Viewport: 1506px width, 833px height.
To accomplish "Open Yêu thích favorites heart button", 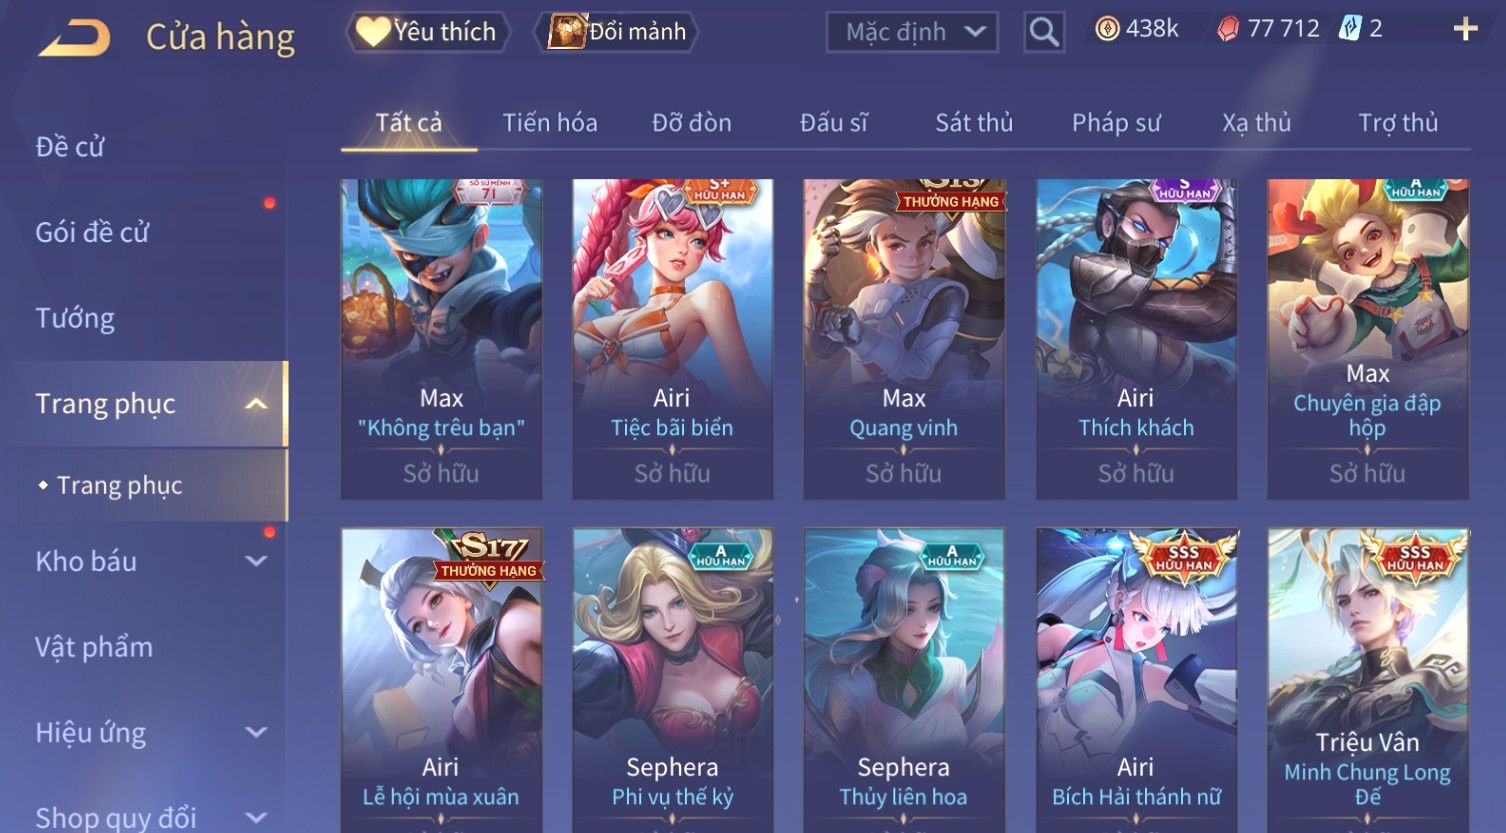I will pyautogui.click(x=428, y=32).
